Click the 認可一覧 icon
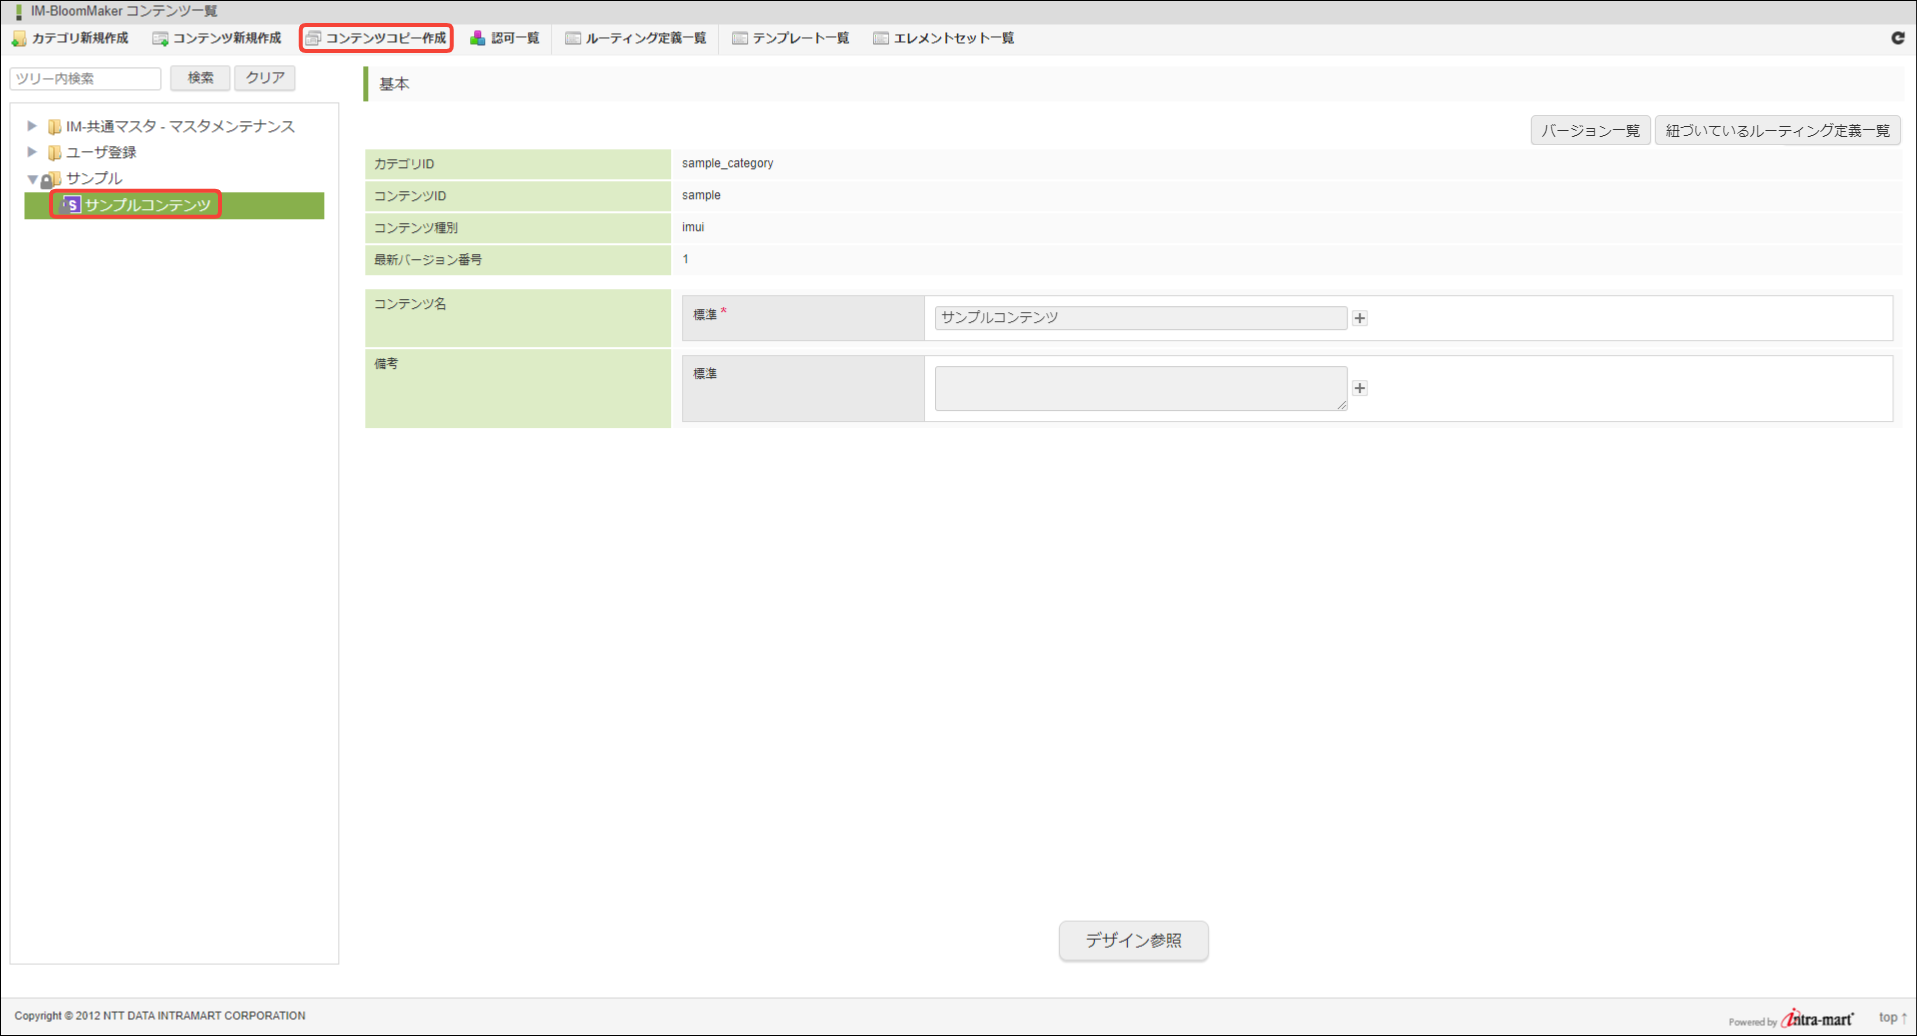Viewport: 1917px width, 1036px height. [x=478, y=39]
